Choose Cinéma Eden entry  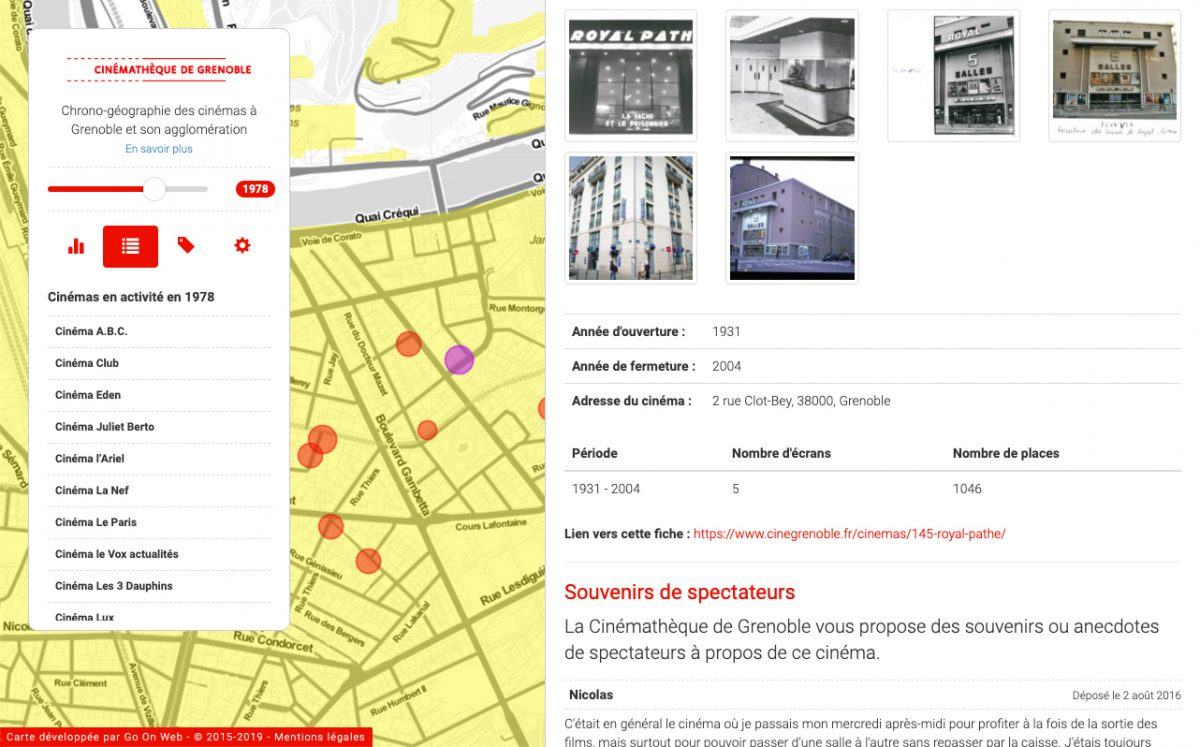click(88, 395)
